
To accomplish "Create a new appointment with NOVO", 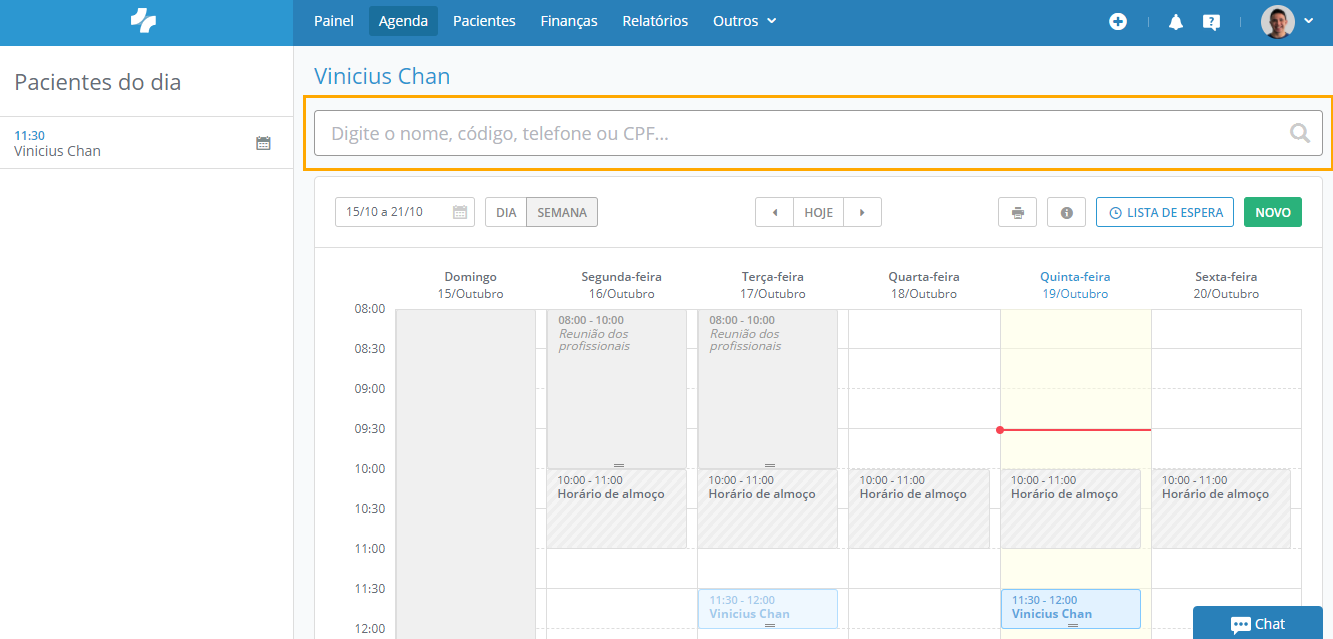I will [x=1273, y=212].
